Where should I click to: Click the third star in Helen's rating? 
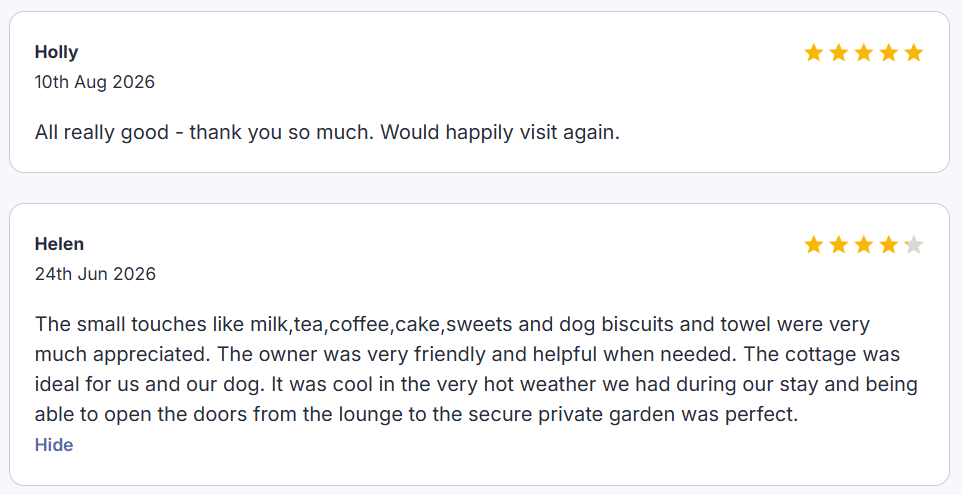(864, 245)
